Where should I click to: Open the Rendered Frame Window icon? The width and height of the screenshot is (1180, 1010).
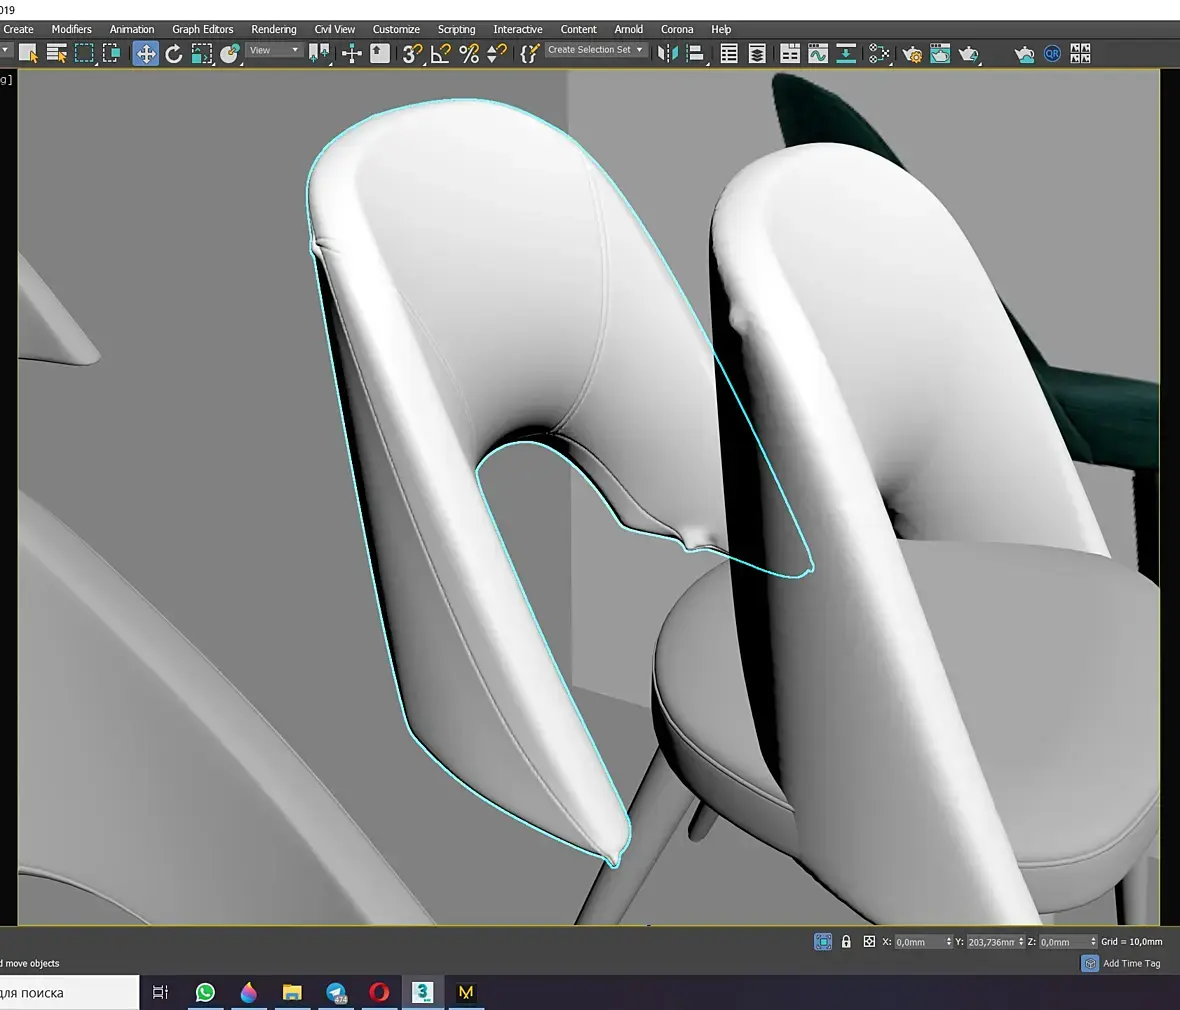point(940,54)
